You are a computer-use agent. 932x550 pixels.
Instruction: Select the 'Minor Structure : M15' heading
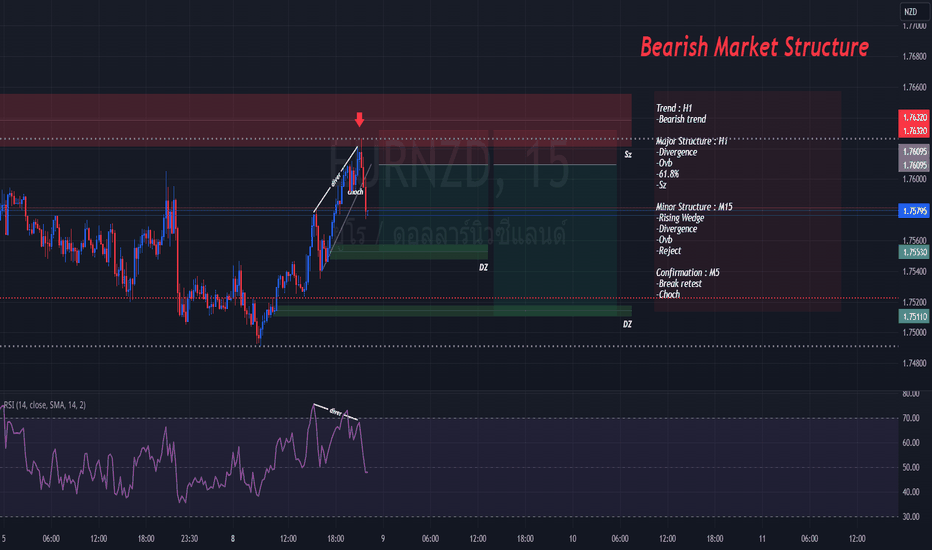pos(694,207)
